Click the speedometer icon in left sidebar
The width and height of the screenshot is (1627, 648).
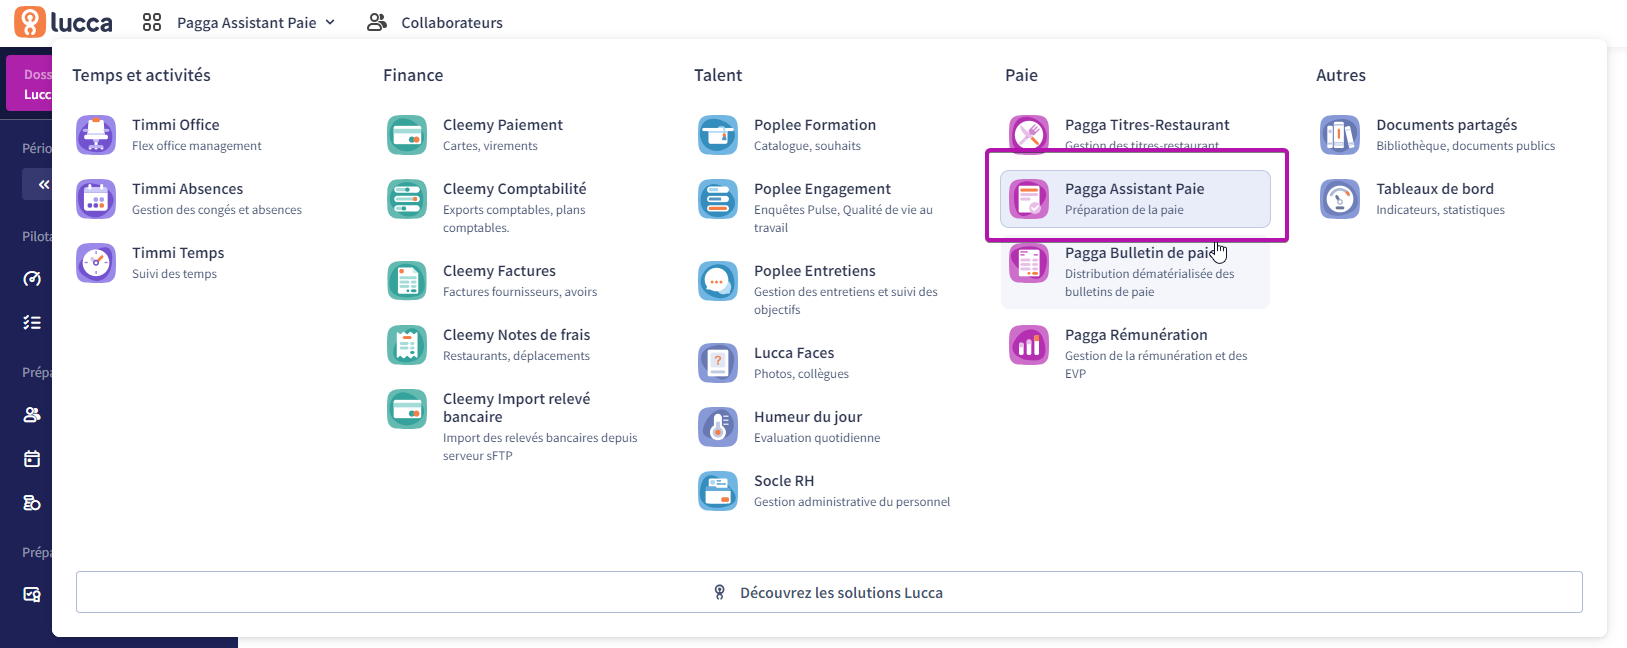coord(32,278)
